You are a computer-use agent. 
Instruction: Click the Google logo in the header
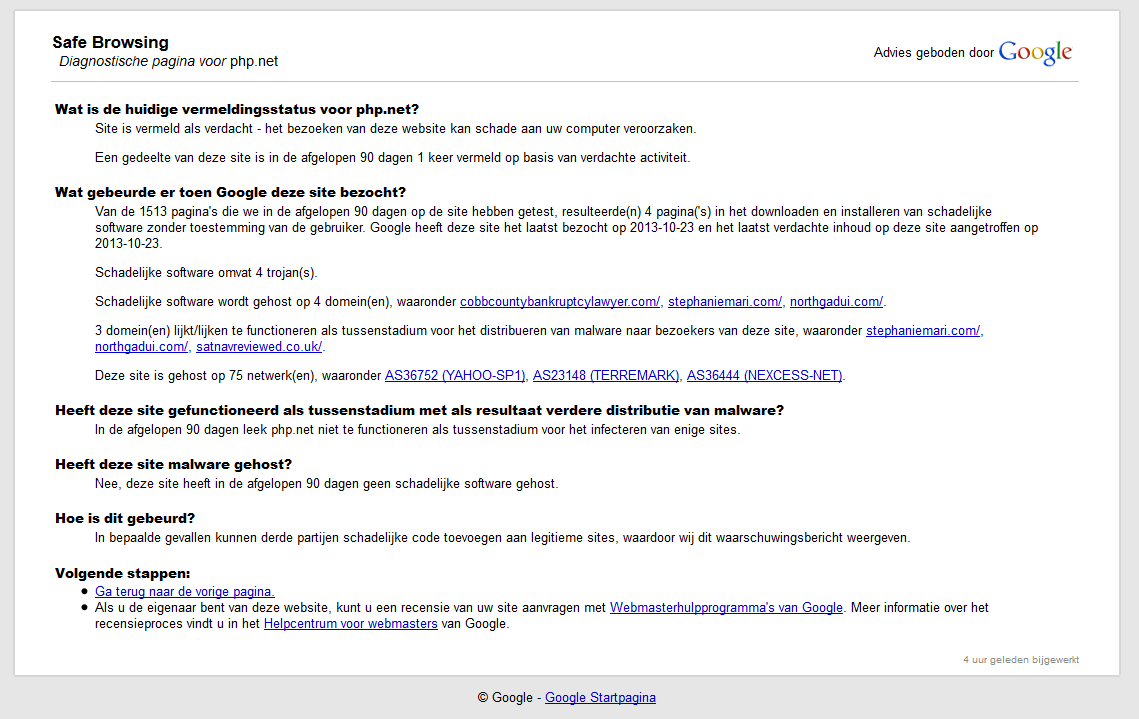[1034, 53]
